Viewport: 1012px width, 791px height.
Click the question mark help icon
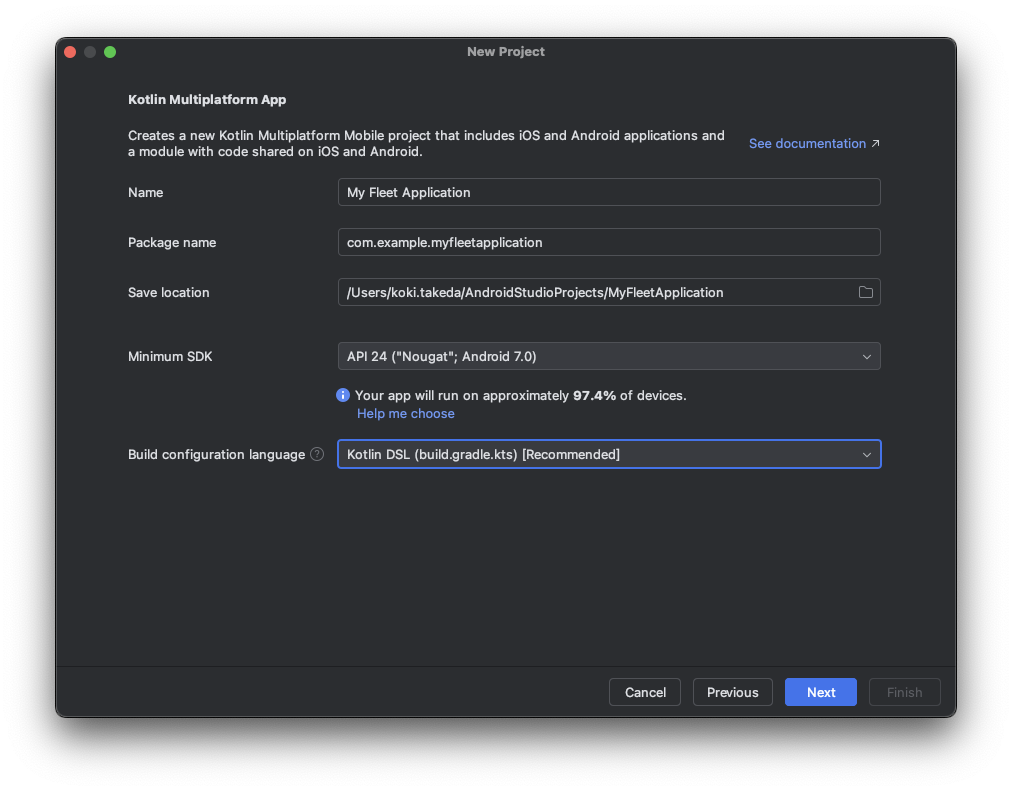click(317, 454)
